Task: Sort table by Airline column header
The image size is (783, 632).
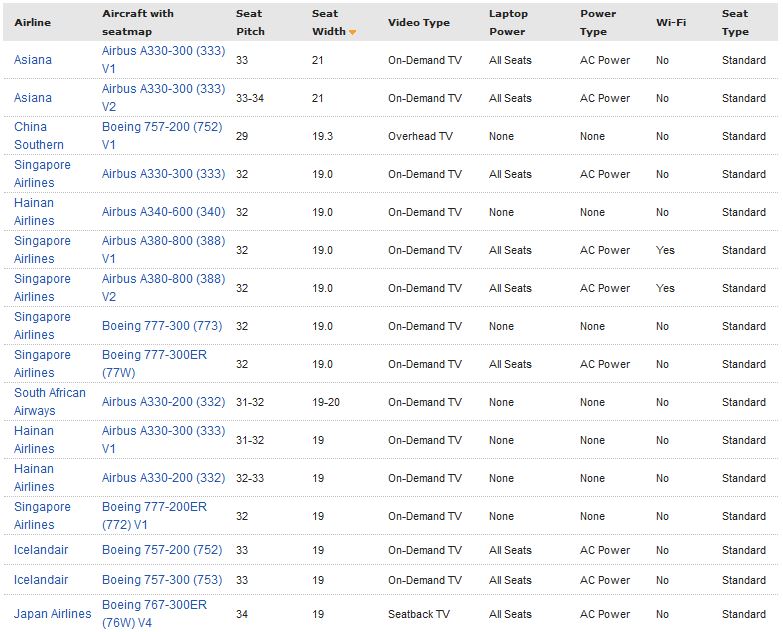Action: [32, 22]
